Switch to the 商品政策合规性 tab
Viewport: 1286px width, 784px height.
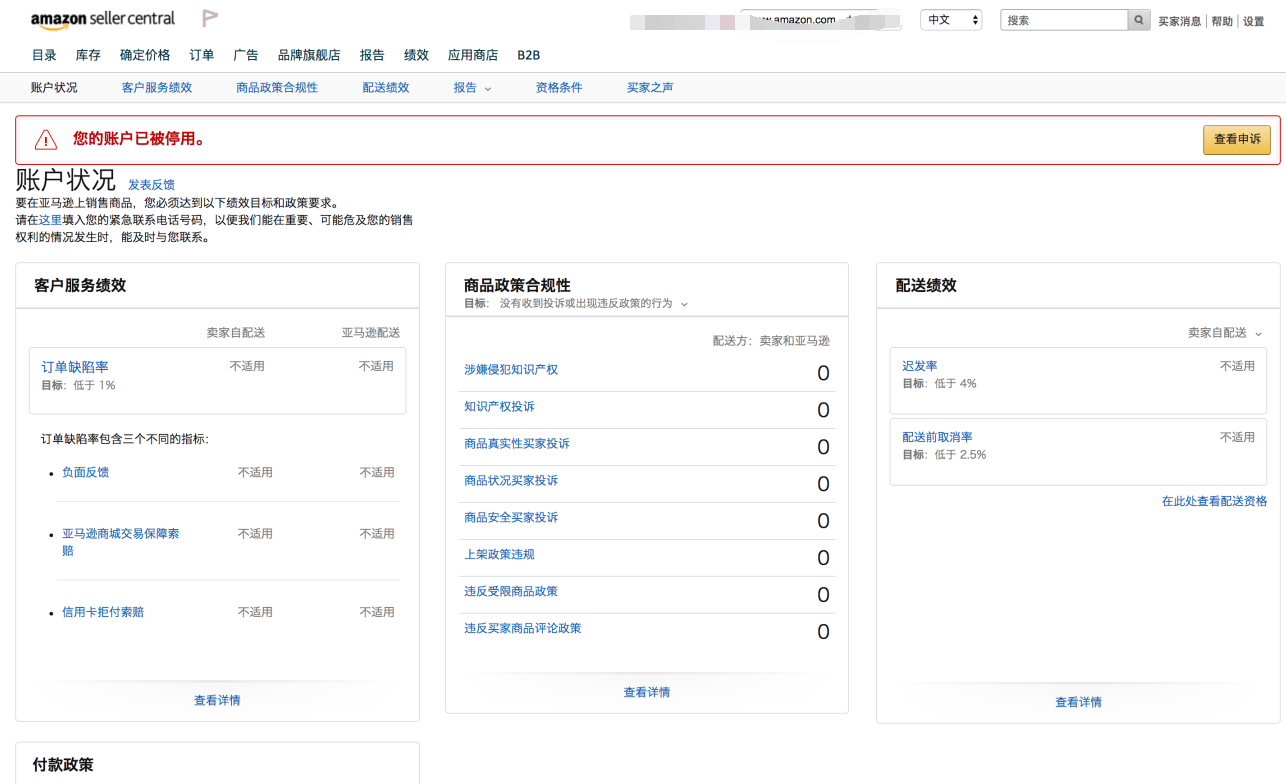tap(277, 88)
